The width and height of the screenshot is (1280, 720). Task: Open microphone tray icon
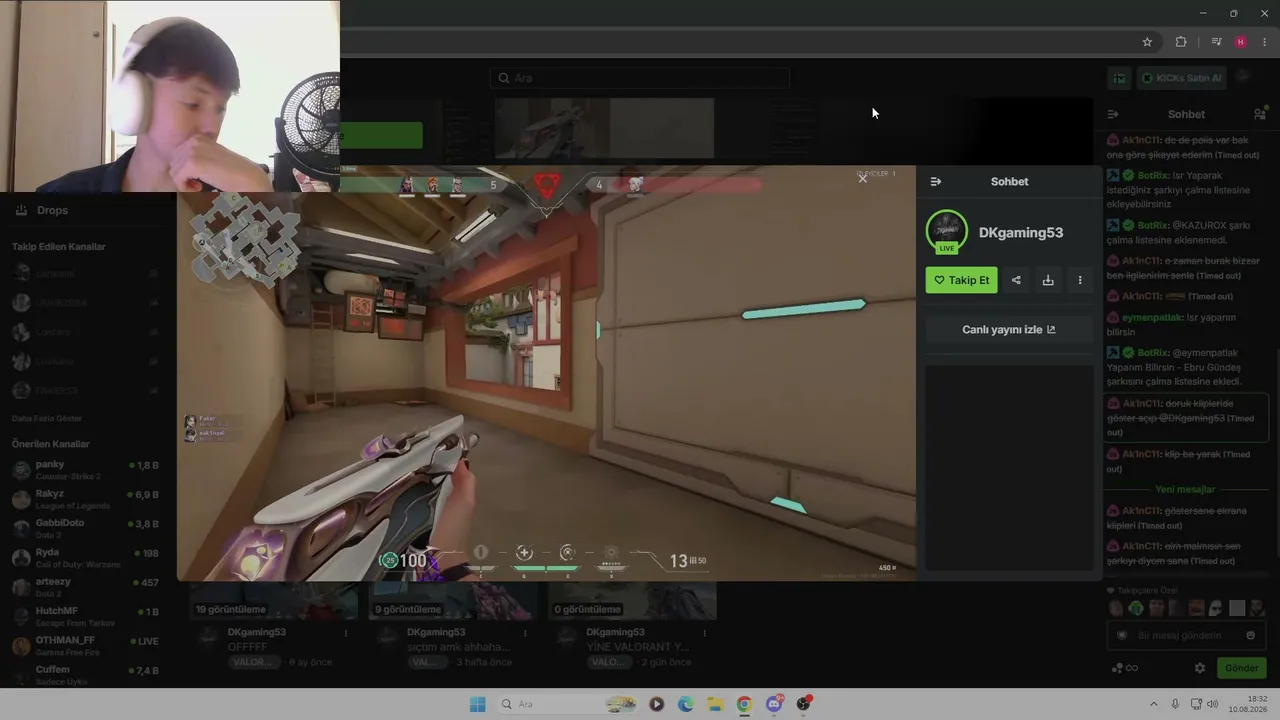click(x=1175, y=704)
